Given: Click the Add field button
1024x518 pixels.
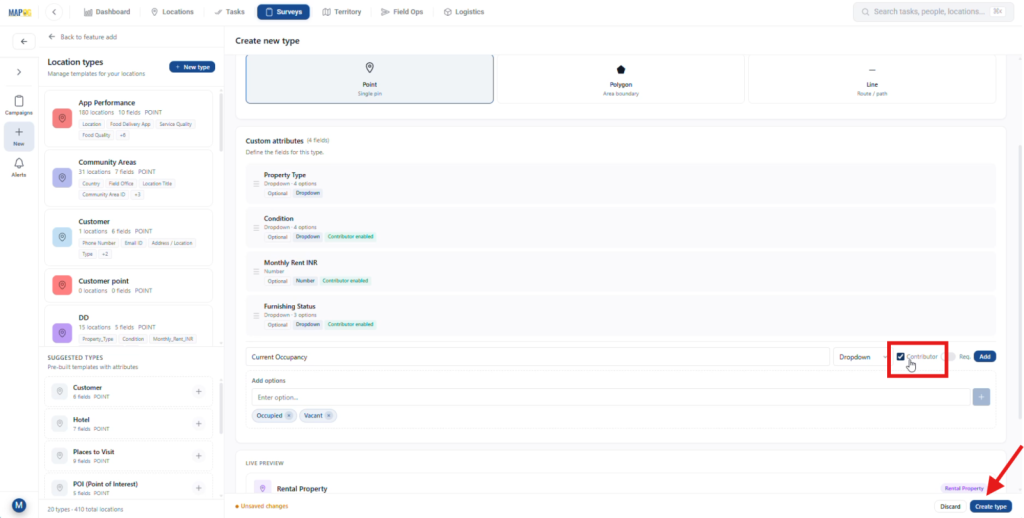Looking at the screenshot, I should point(985,357).
